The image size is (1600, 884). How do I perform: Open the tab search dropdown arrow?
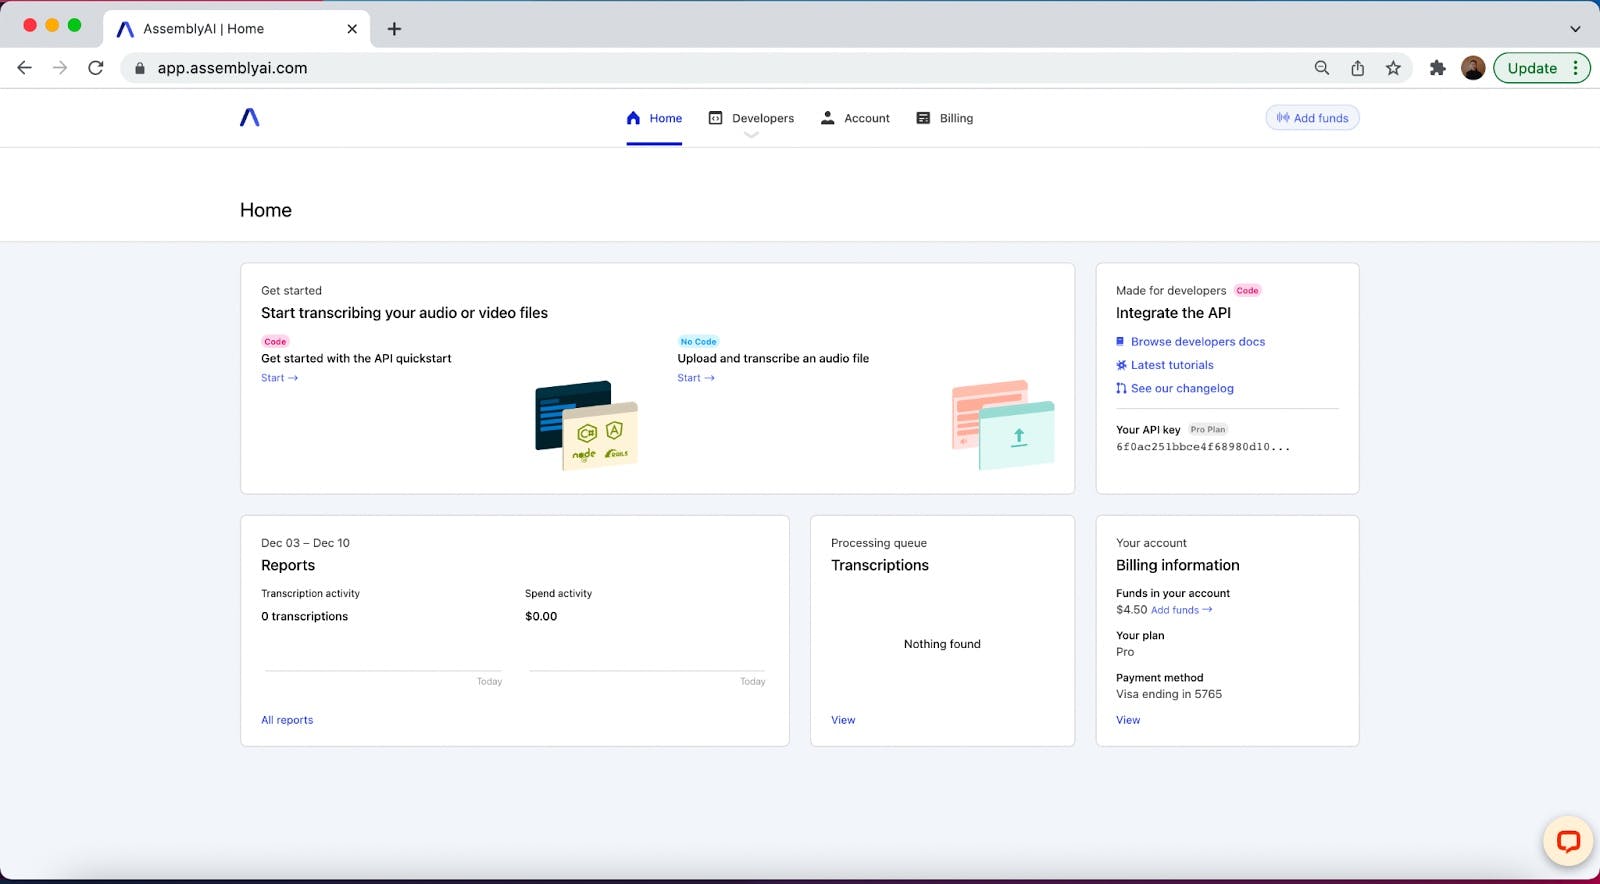click(1575, 29)
